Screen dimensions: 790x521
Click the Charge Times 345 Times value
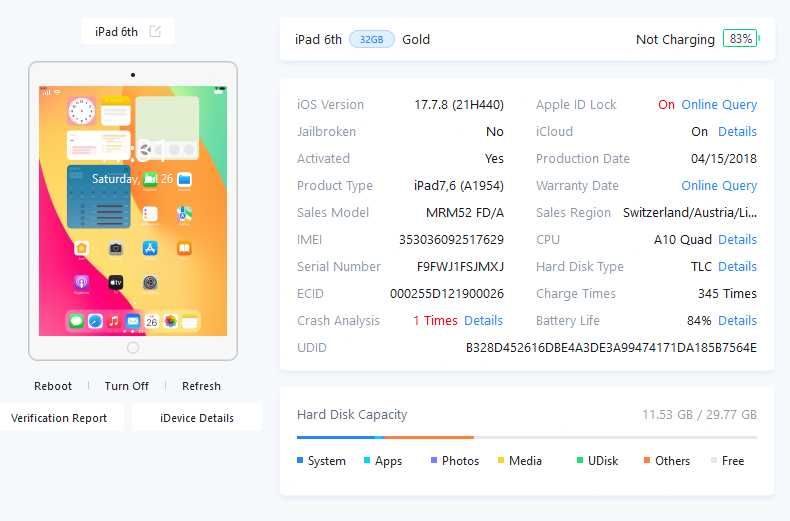728,293
